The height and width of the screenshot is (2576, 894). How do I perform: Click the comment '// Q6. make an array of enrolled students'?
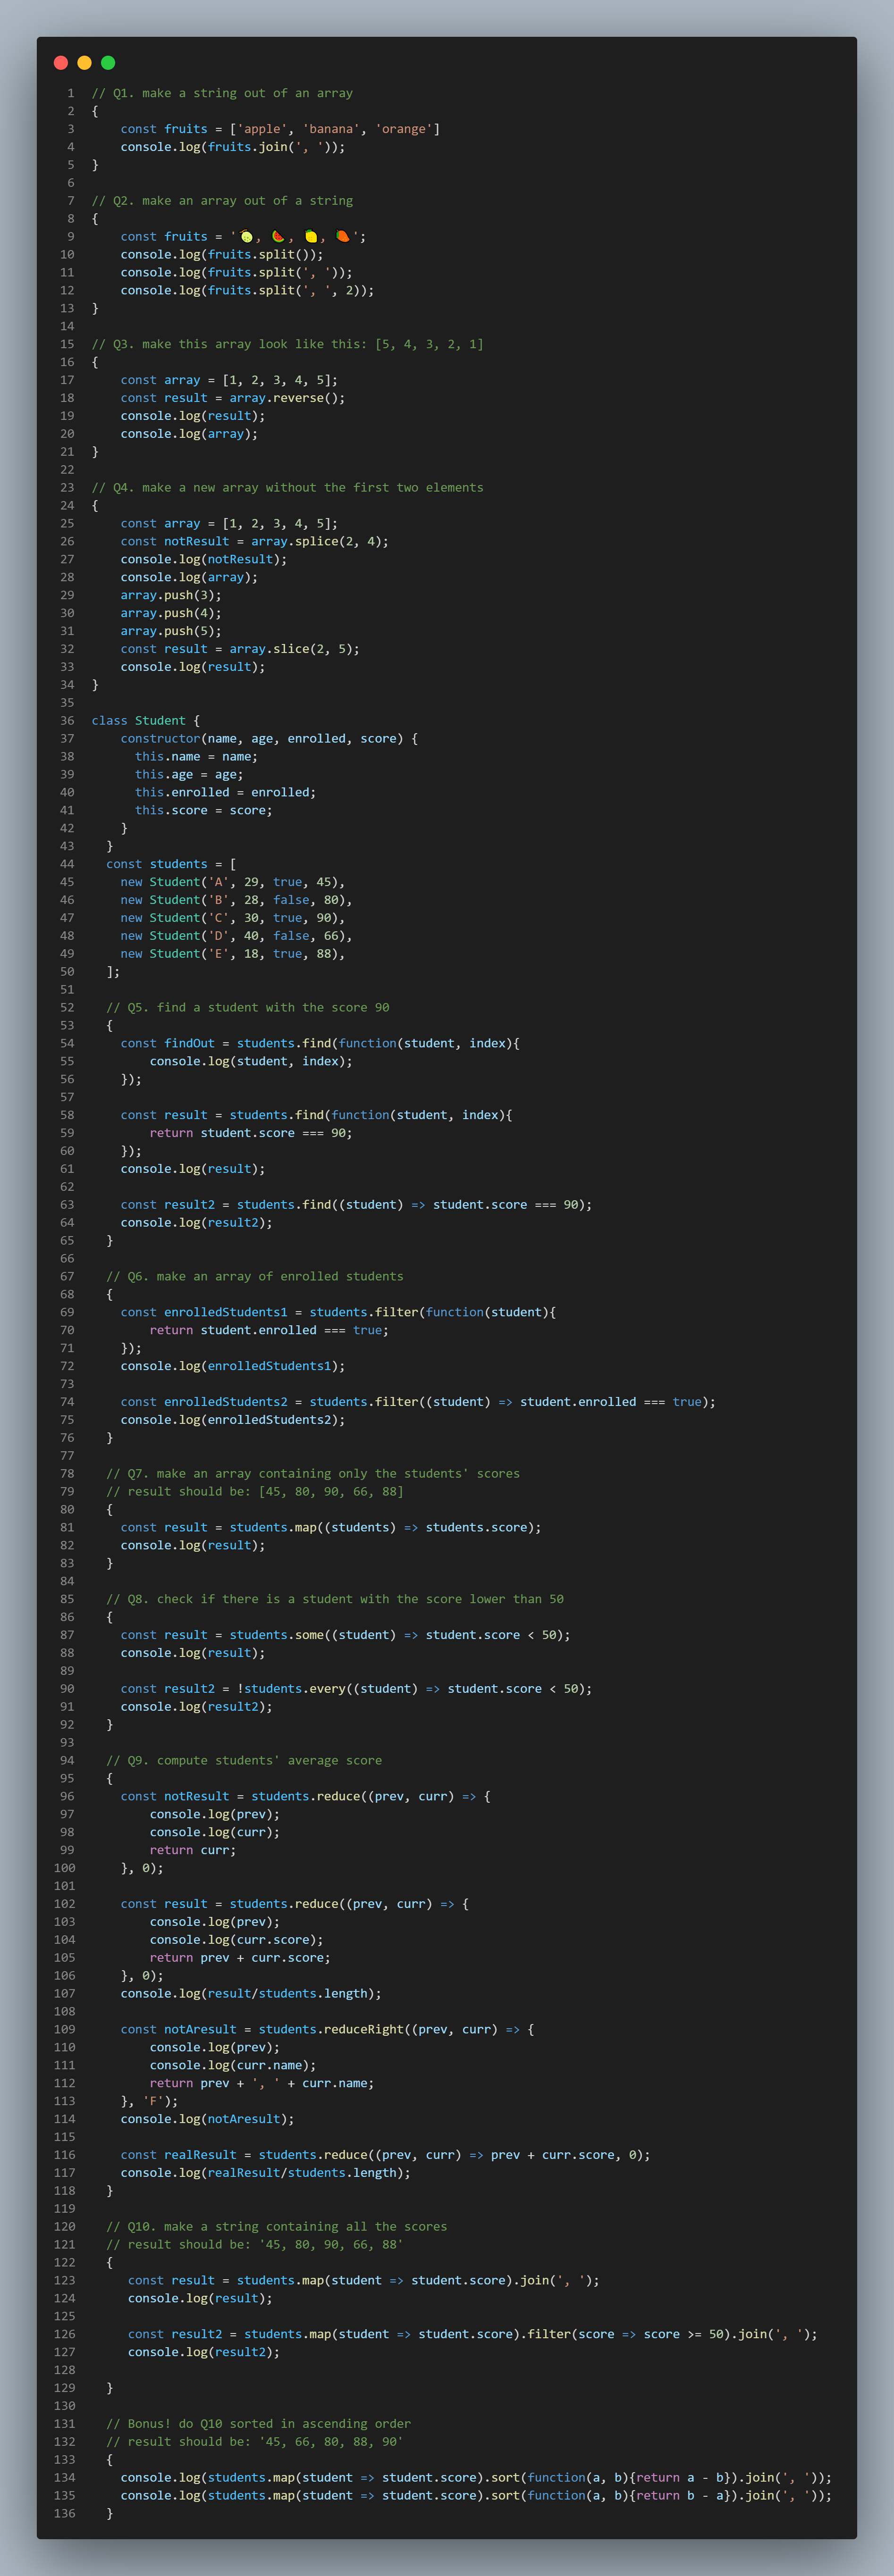point(255,1277)
